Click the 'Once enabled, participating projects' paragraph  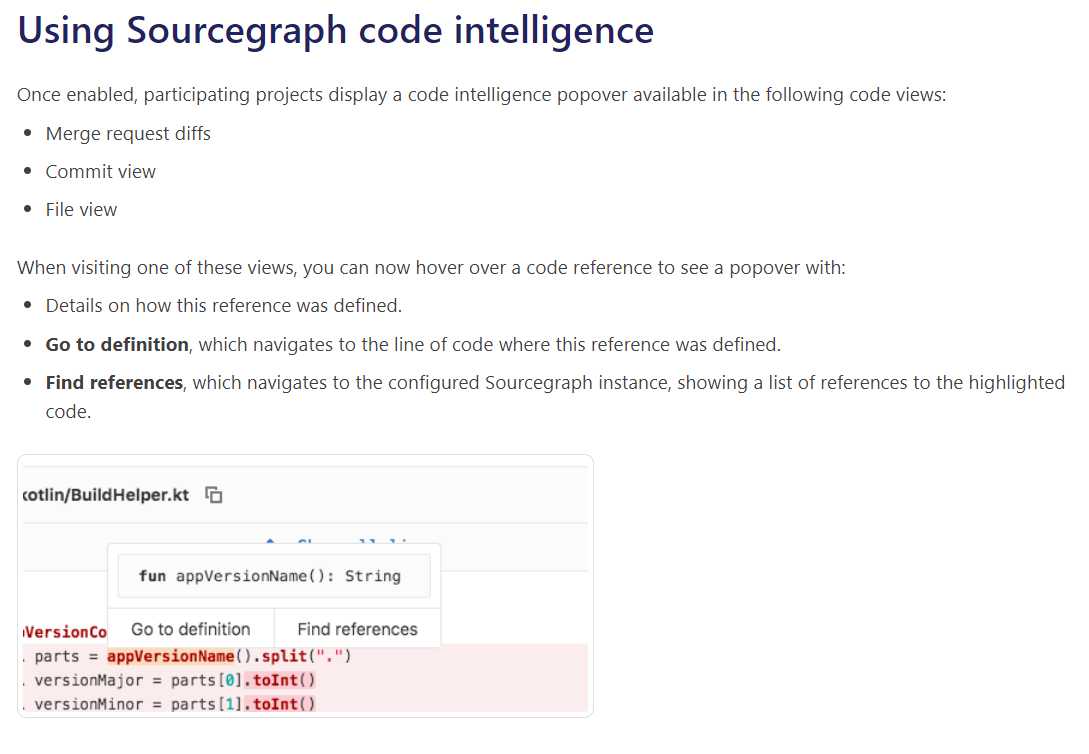coord(481,94)
